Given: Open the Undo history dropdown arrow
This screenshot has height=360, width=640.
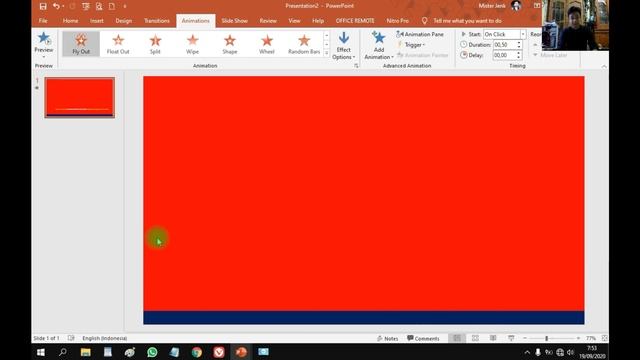Looking at the screenshot, I should [x=63, y=6].
